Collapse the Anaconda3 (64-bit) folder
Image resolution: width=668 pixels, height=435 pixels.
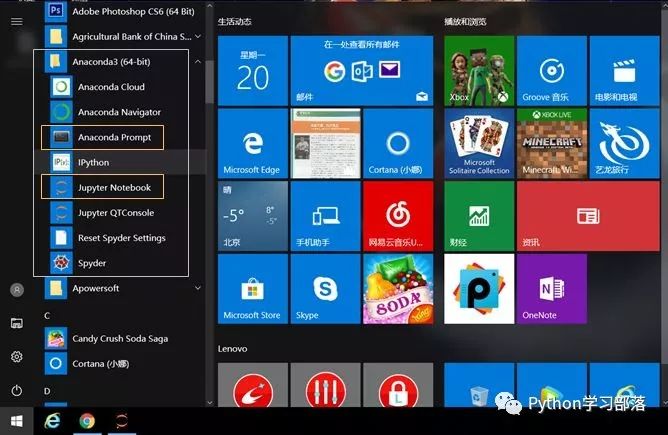[198, 62]
